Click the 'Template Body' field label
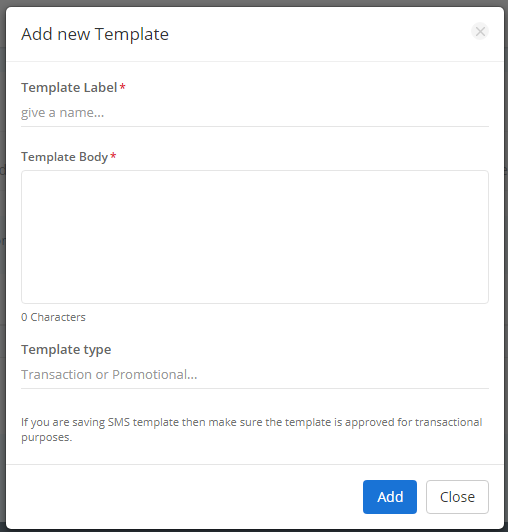Screen dimensions: 508x532 (x=64, y=157)
